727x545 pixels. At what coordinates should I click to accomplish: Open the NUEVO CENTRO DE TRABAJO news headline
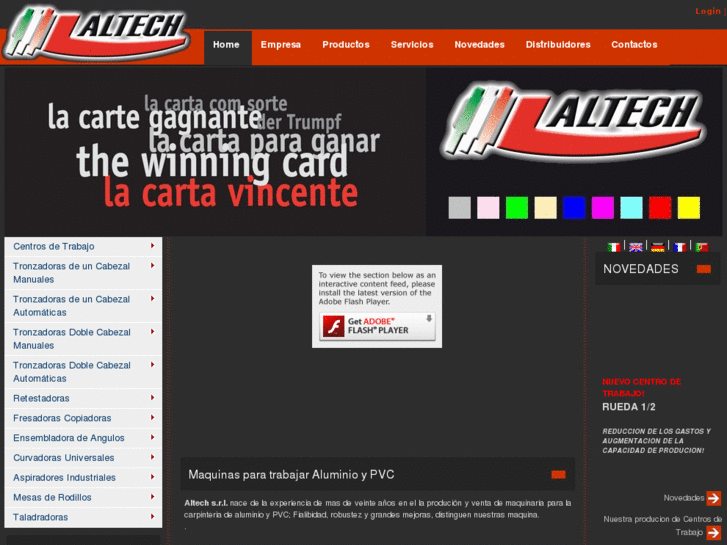641,388
